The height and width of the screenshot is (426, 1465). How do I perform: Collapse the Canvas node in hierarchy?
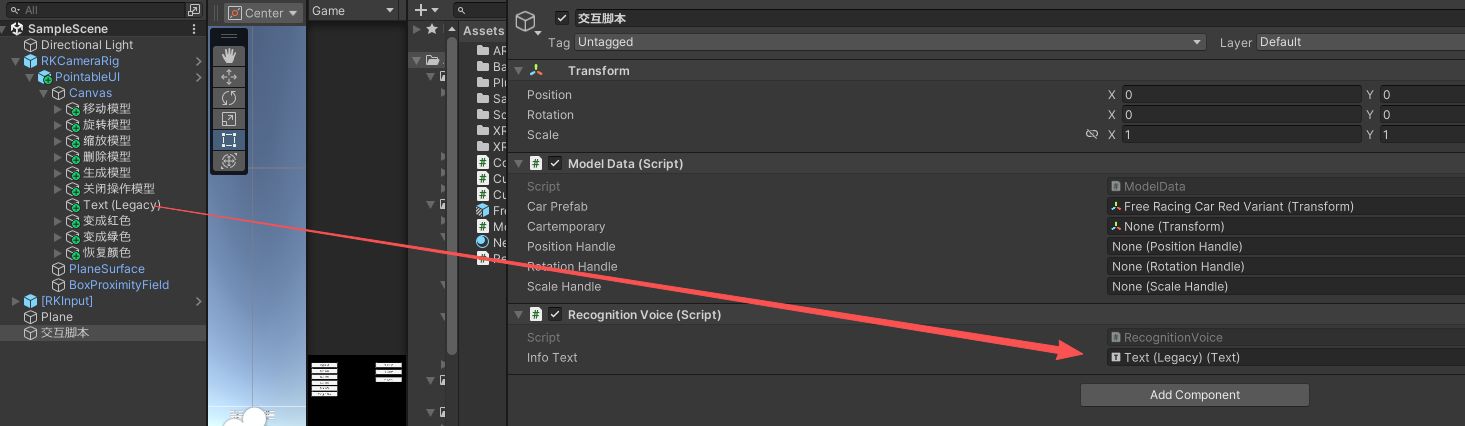[x=43, y=93]
